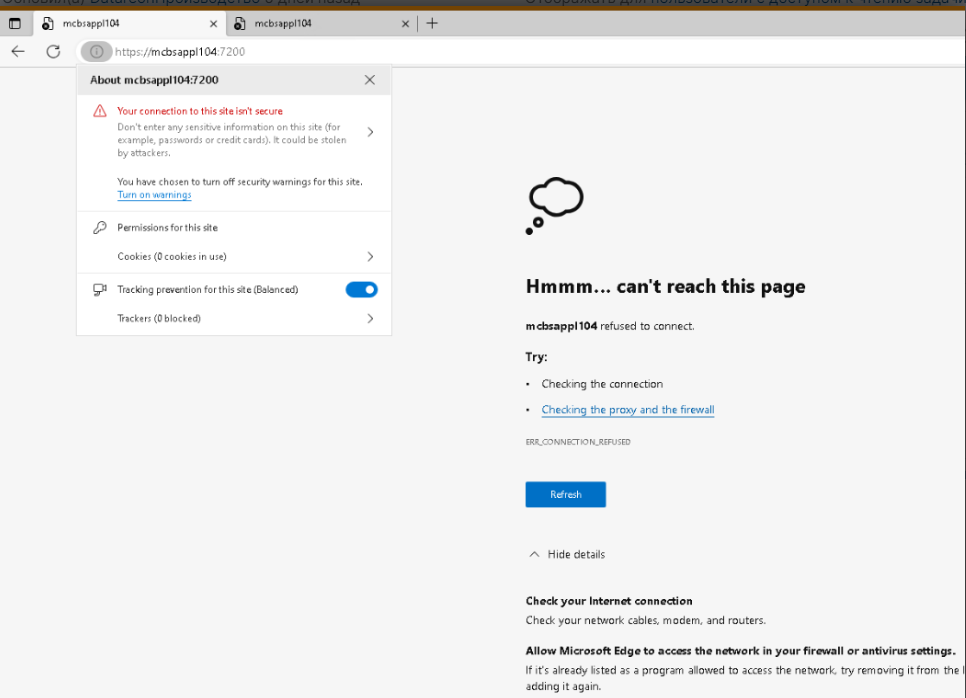
Task: Click the red connection warning triangle icon
Action: pos(100,112)
